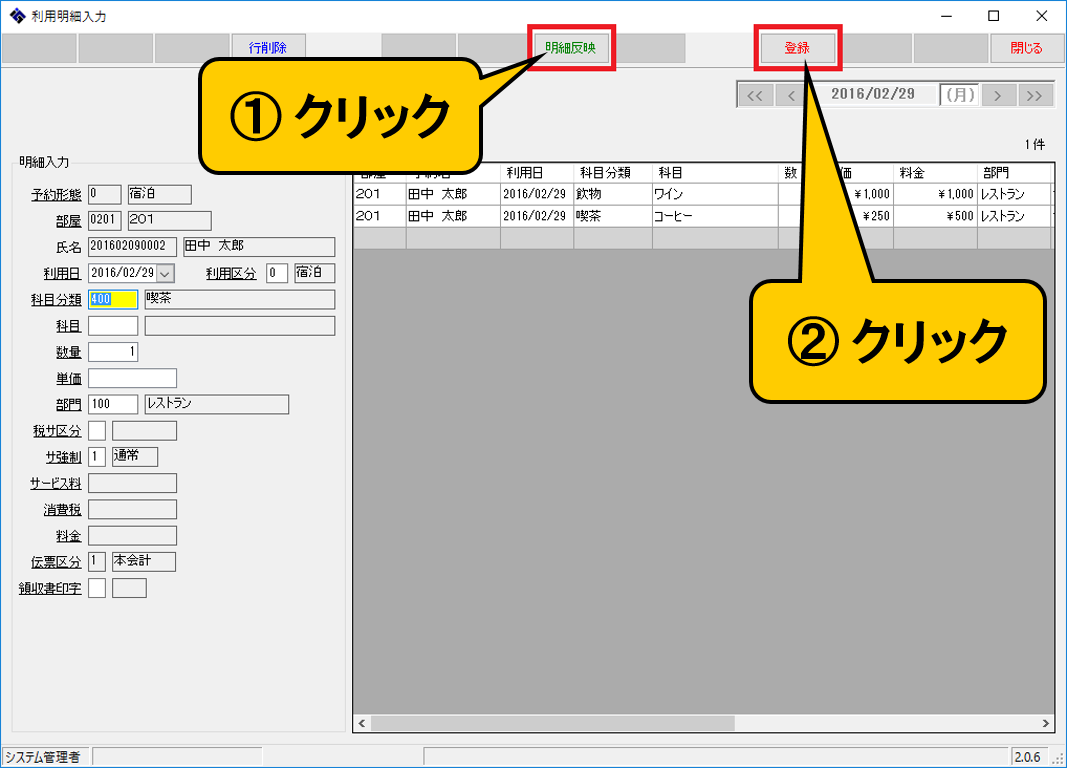
Task: Jump to first date with << button
Action: (x=755, y=95)
